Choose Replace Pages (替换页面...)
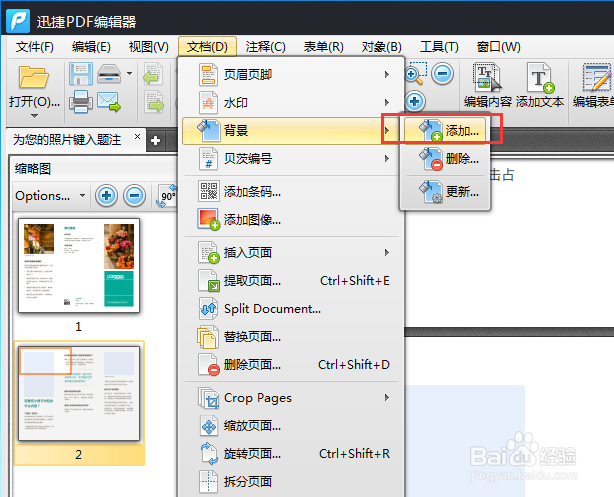The width and height of the screenshot is (614, 497). (x=291, y=336)
